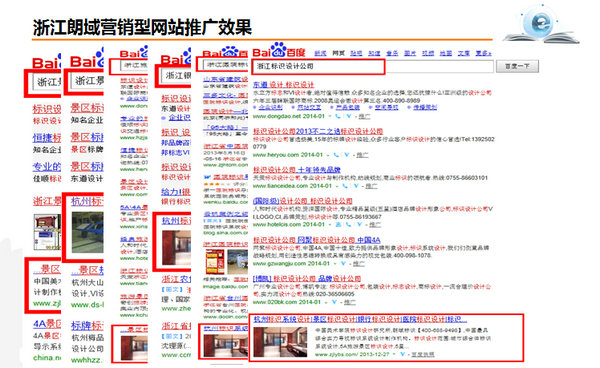600x368 pixels.
Task: Switch to the 图片 tab
Action: pyautogui.click(x=410, y=53)
